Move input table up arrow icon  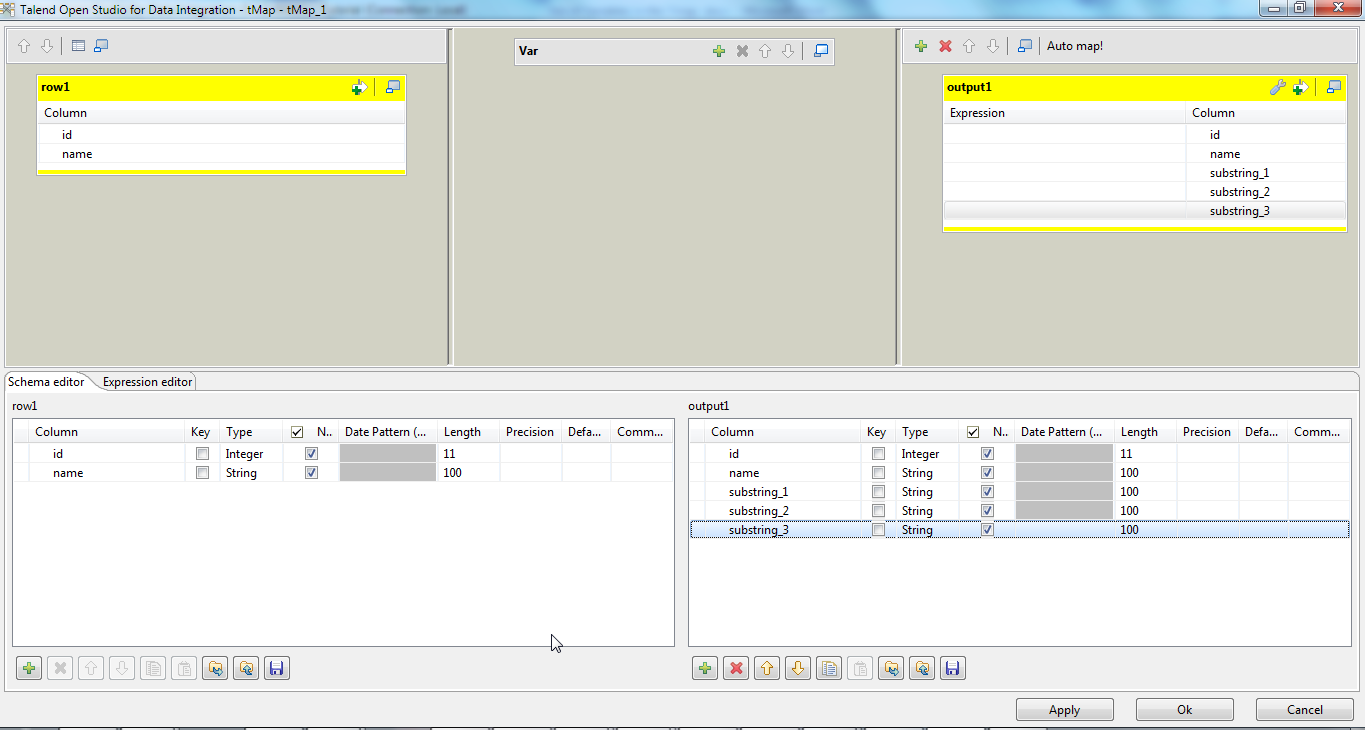[24, 47]
